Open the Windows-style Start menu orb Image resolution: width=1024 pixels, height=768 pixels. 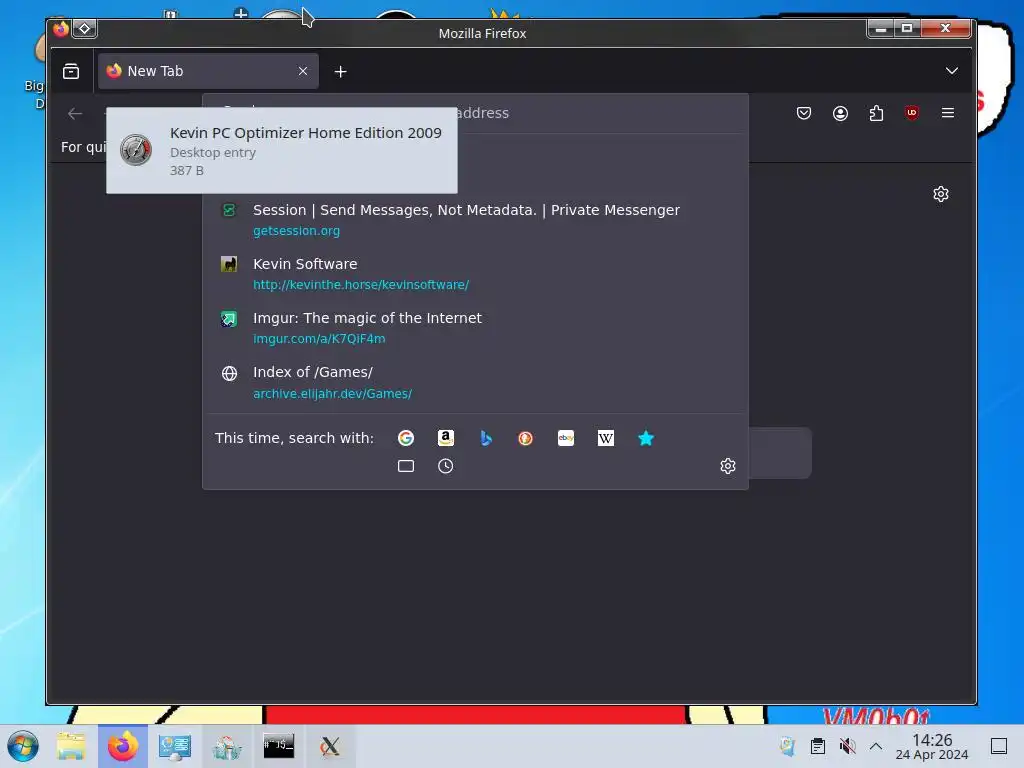(x=23, y=746)
